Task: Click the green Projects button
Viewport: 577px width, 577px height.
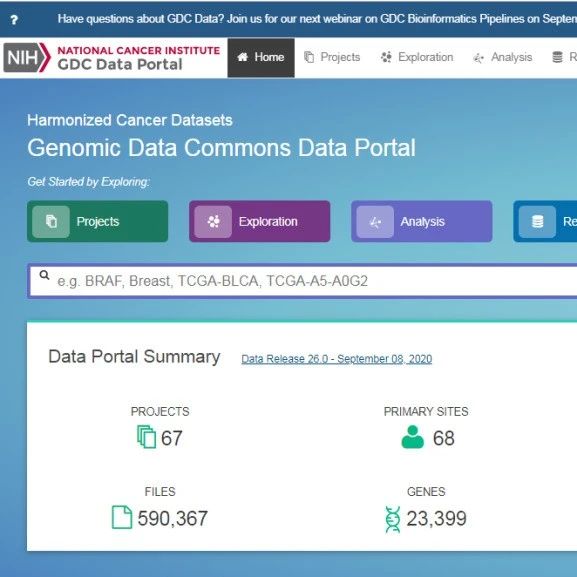Action: click(98, 221)
